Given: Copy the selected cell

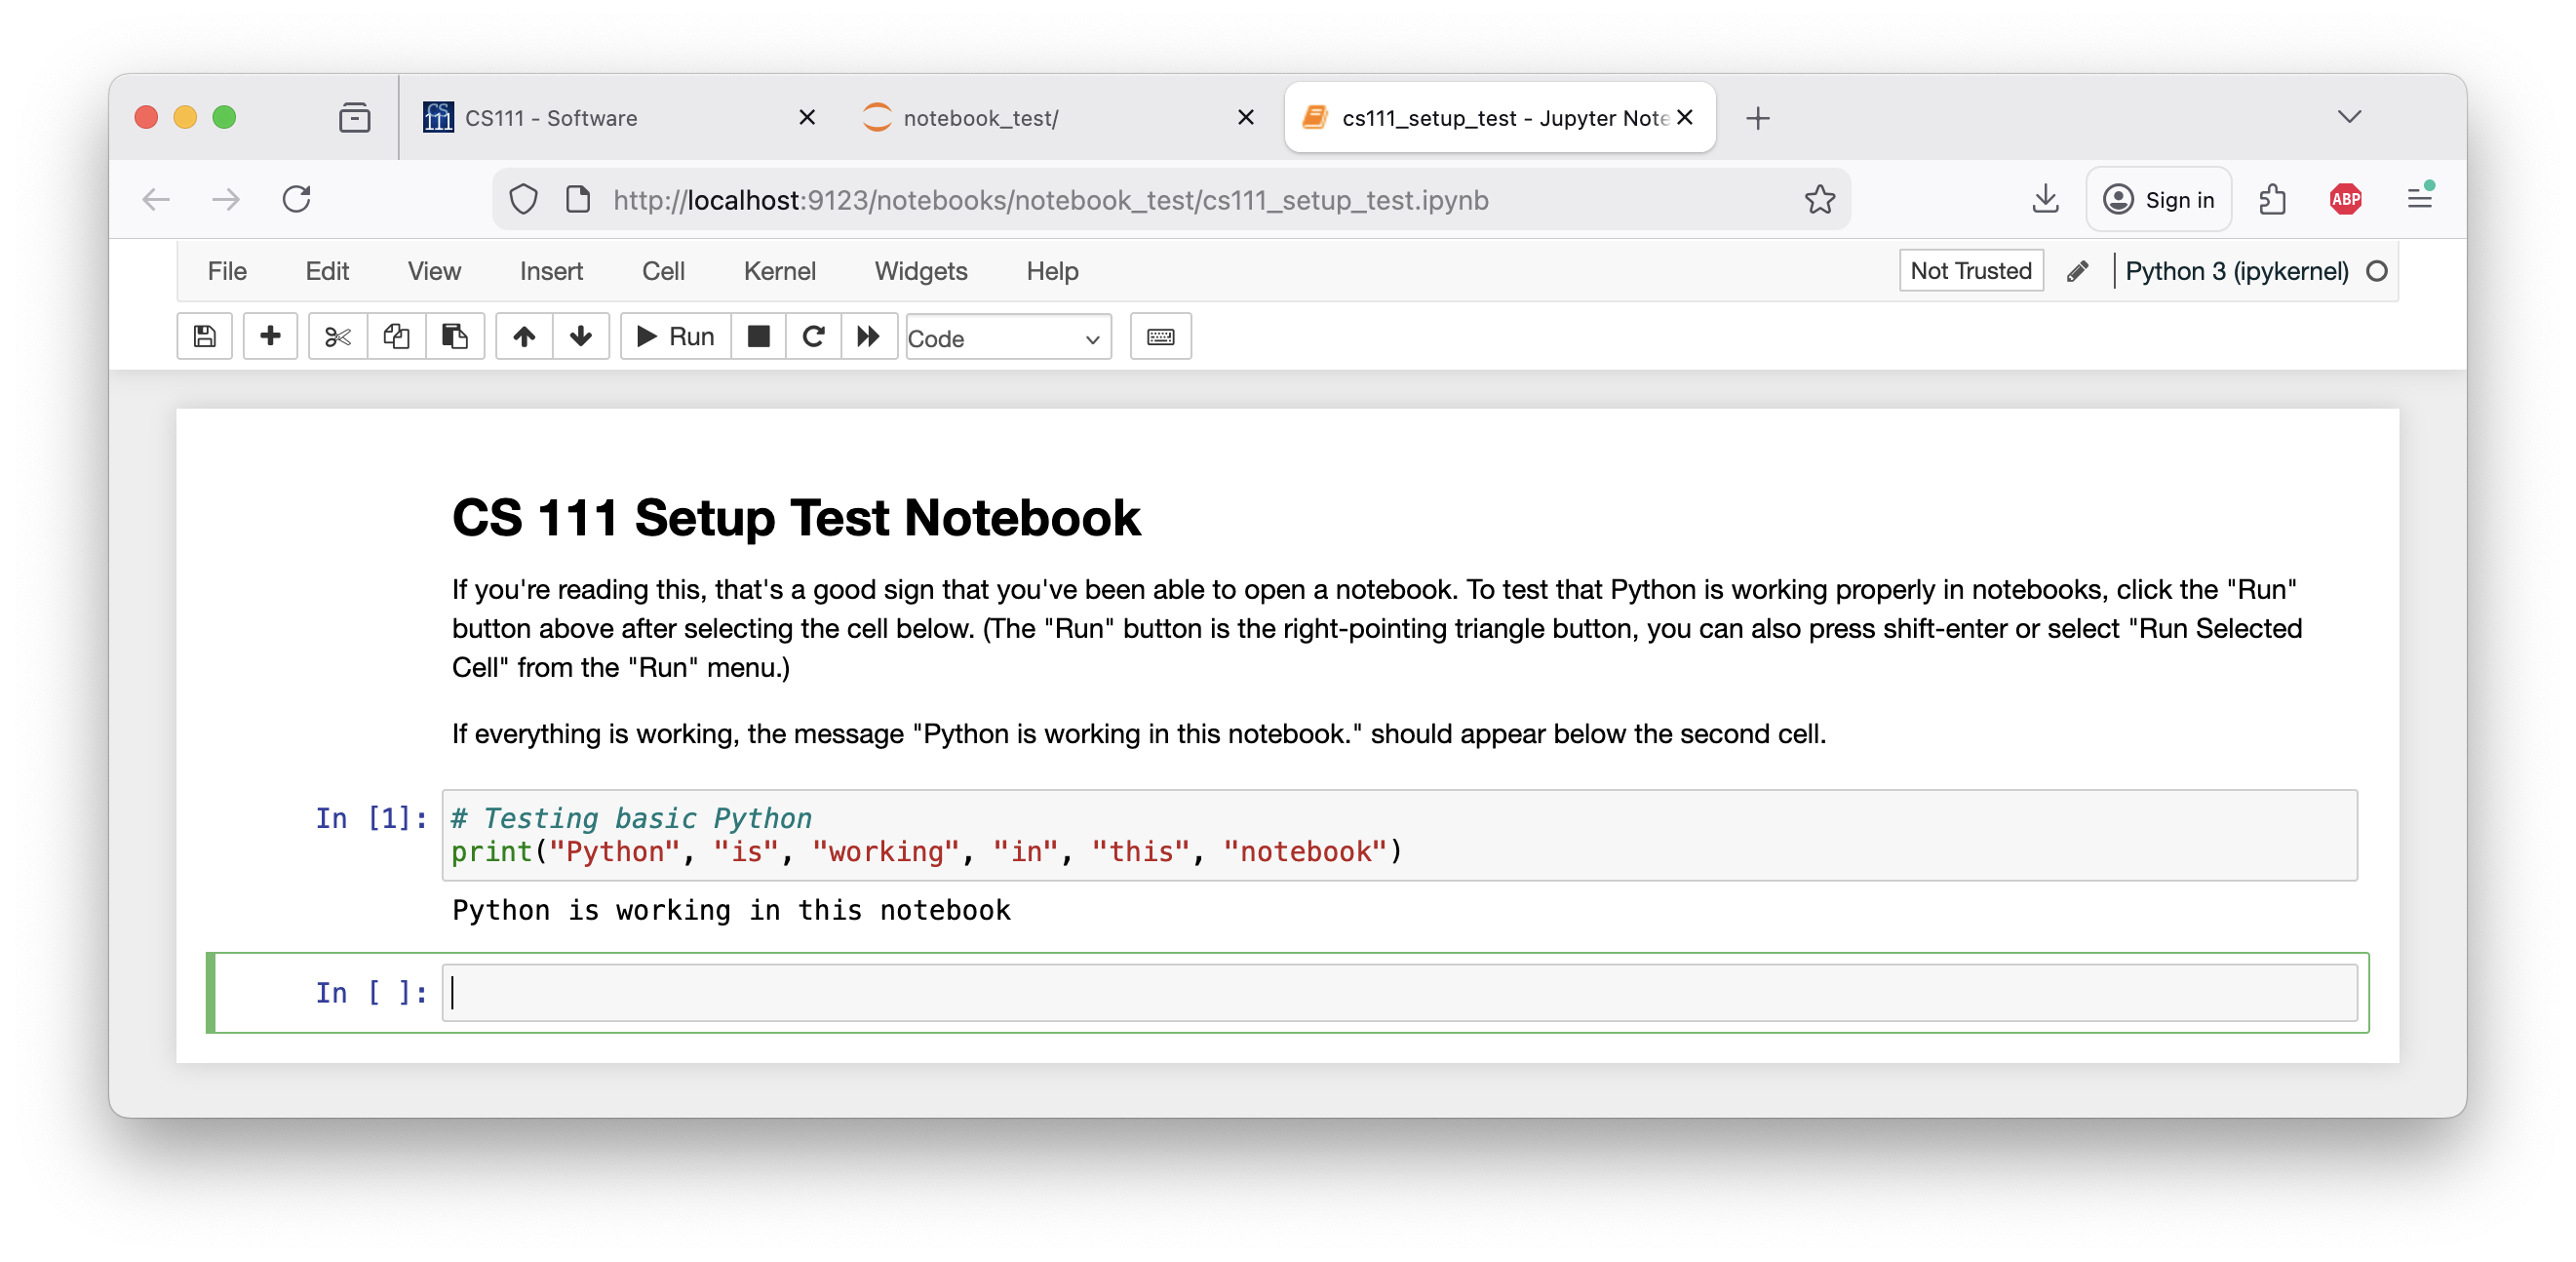Looking at the screenshot, I should [396, 337].
